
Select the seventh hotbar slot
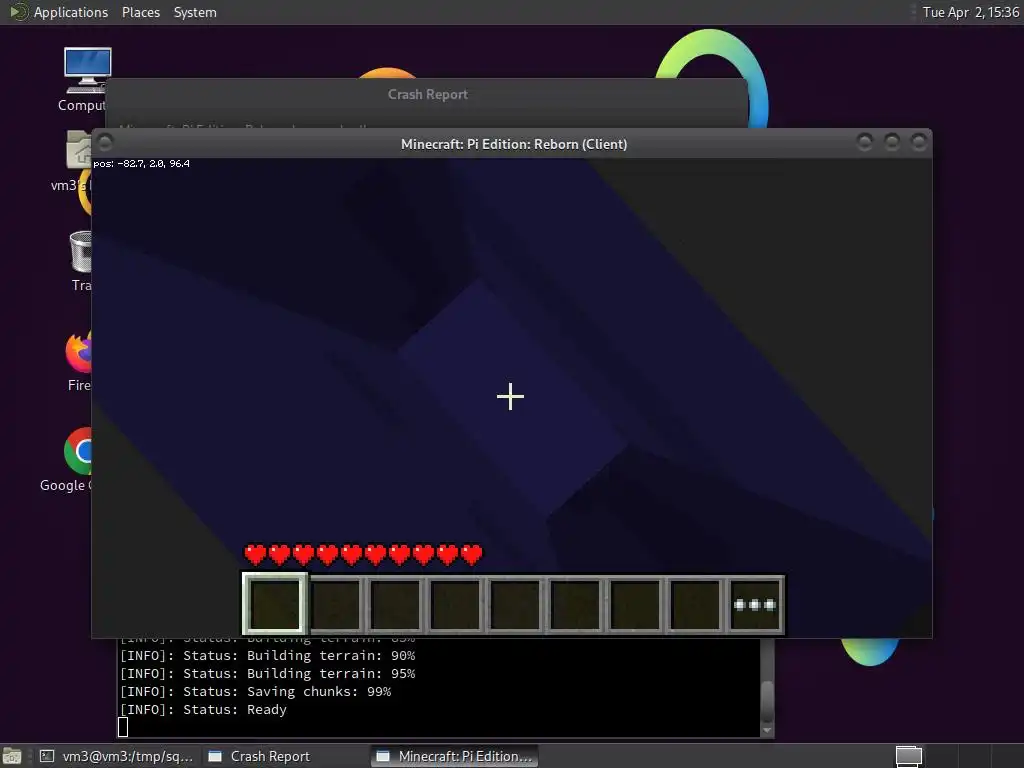635,605
